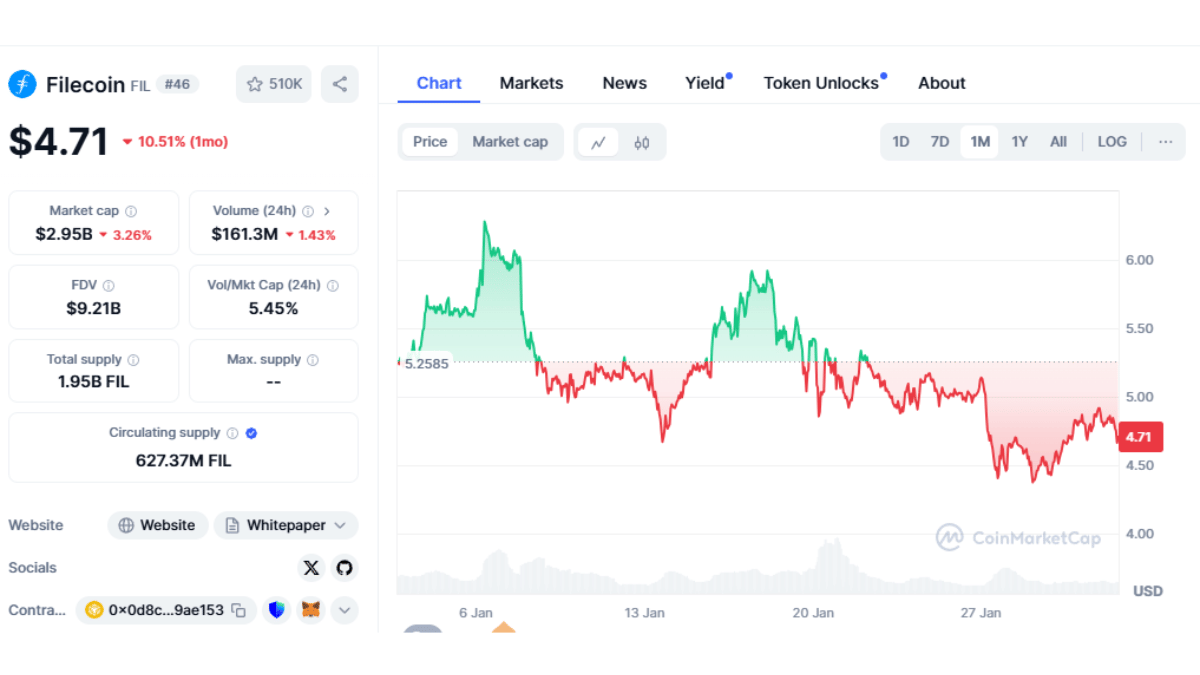The width and height of the screenshot is (1200, 675).
Task: Click the MetaMask fox icon
Action: (x=311, y=610)
